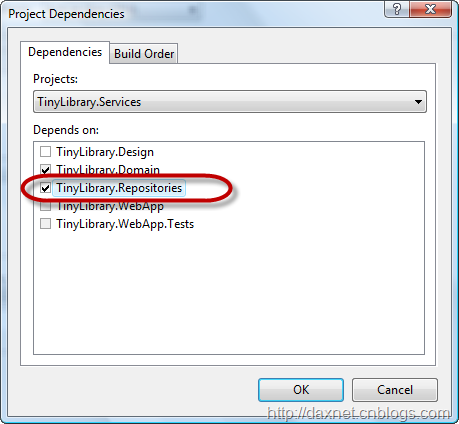Uncheck the TinyLibrary.Domain checkbox
This screenshot has height=424, width=459.
click(45, 170)
